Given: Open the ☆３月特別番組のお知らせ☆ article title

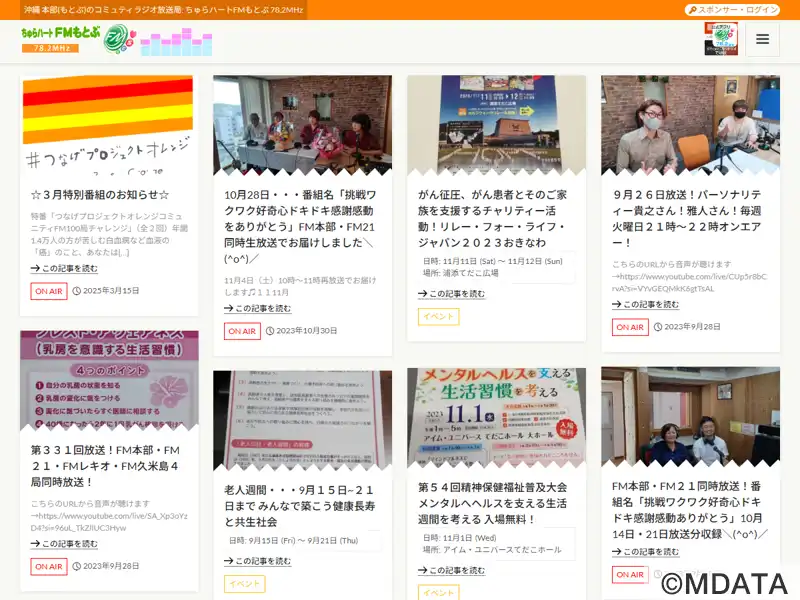Looking at the screenshot, I should 100,194.
